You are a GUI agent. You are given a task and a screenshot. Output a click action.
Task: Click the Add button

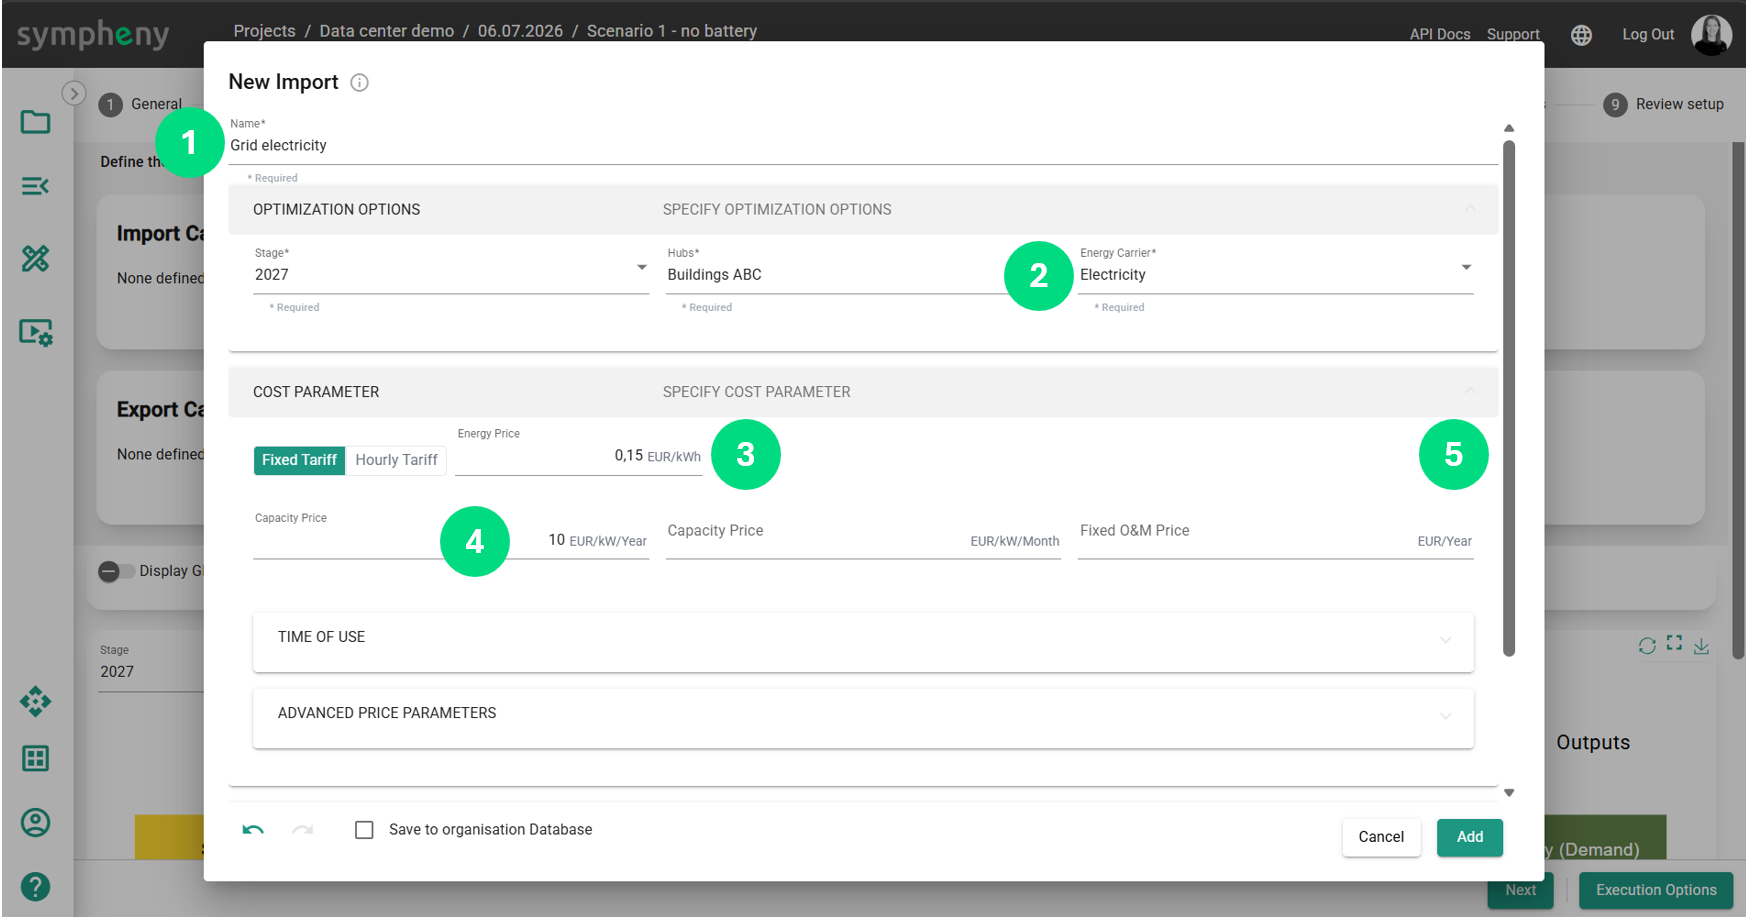coord(1469,837)
